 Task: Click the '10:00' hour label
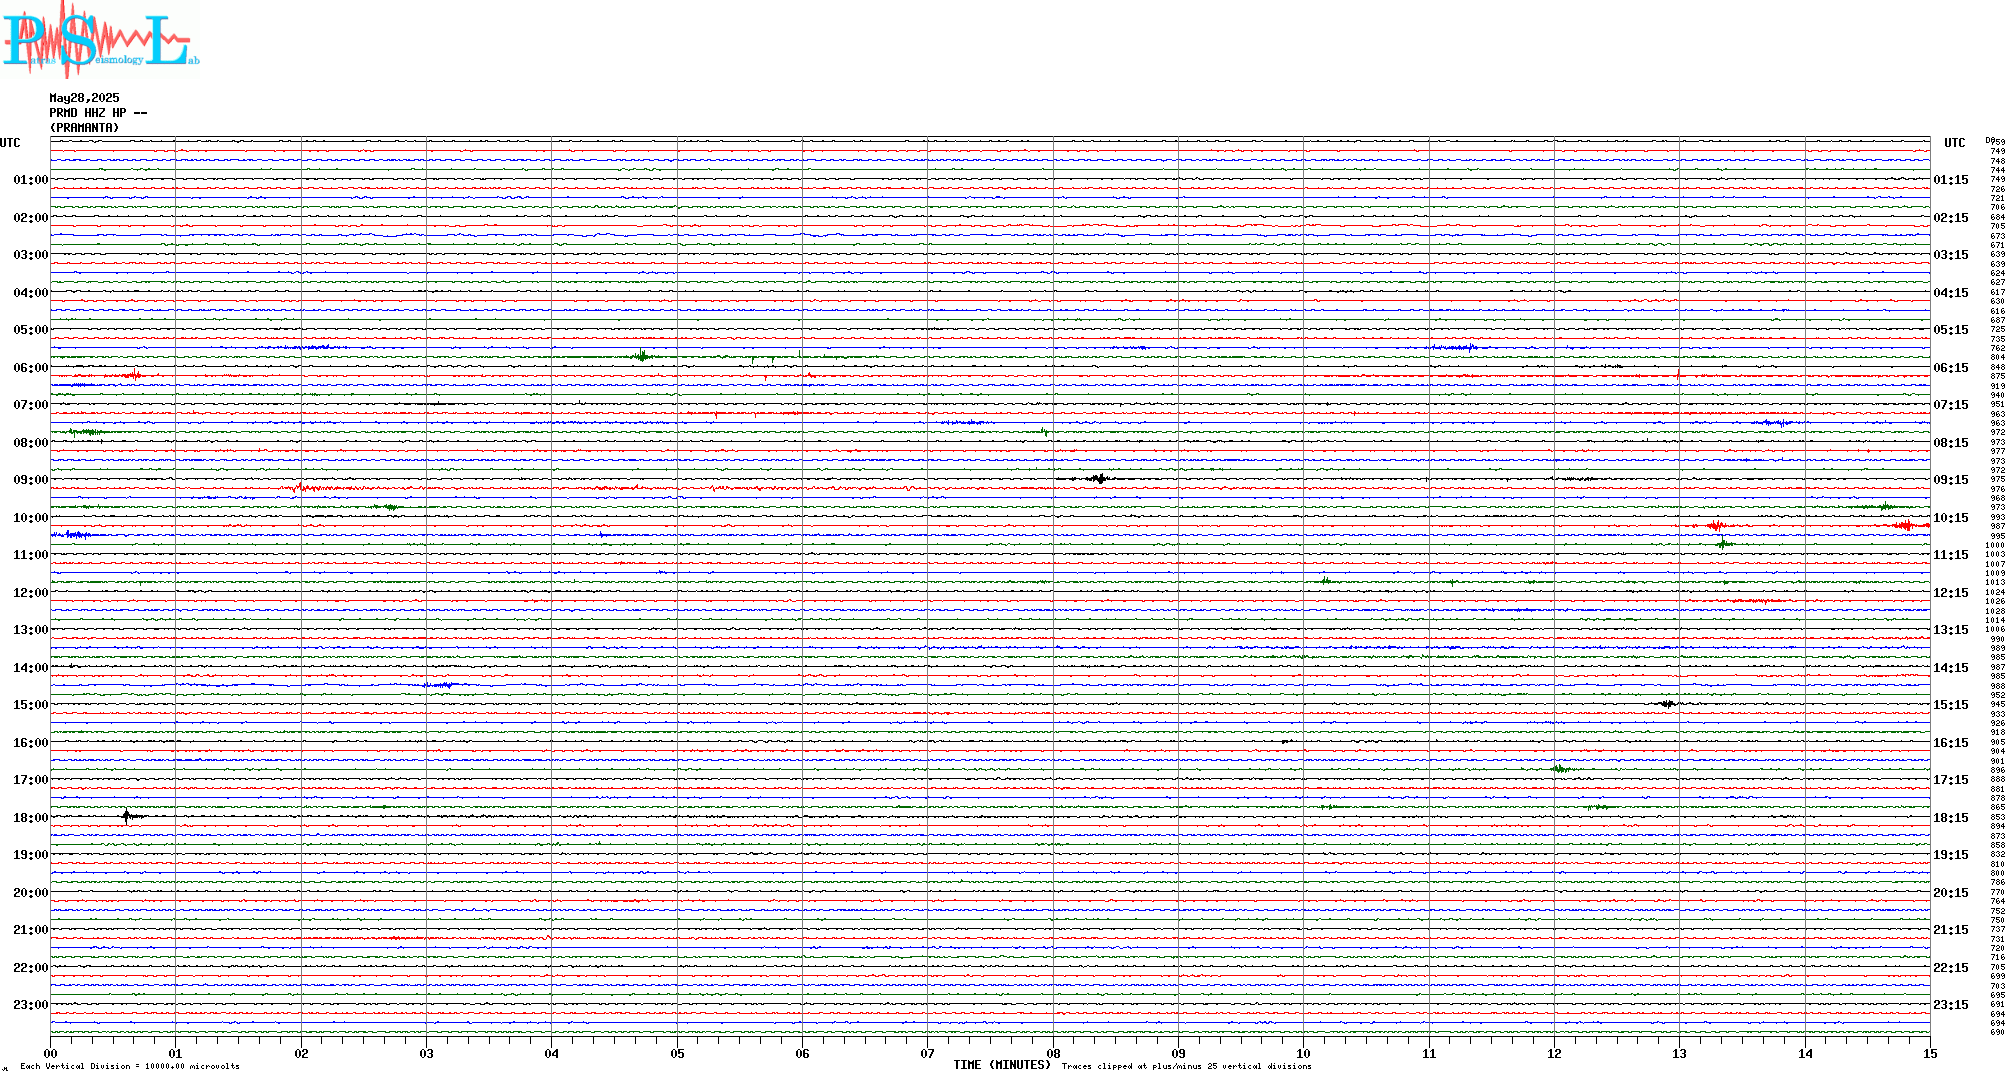coord(30,518)
